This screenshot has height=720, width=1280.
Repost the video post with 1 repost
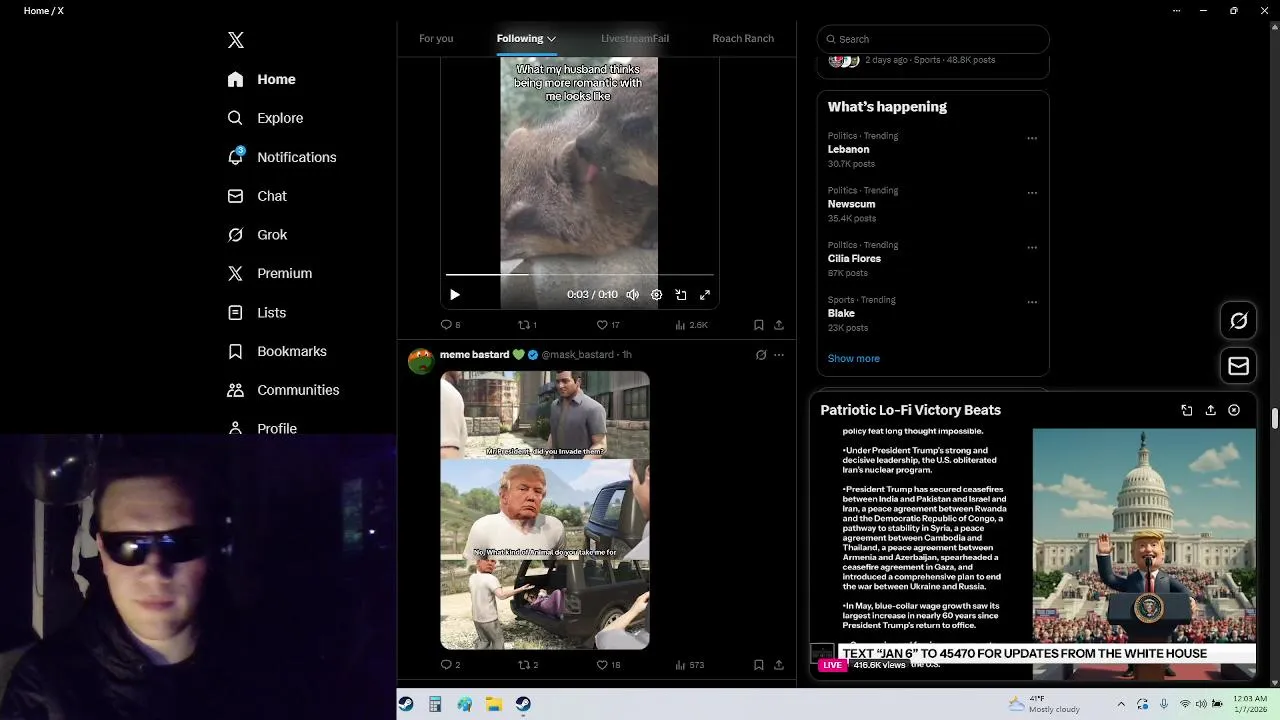527,325
